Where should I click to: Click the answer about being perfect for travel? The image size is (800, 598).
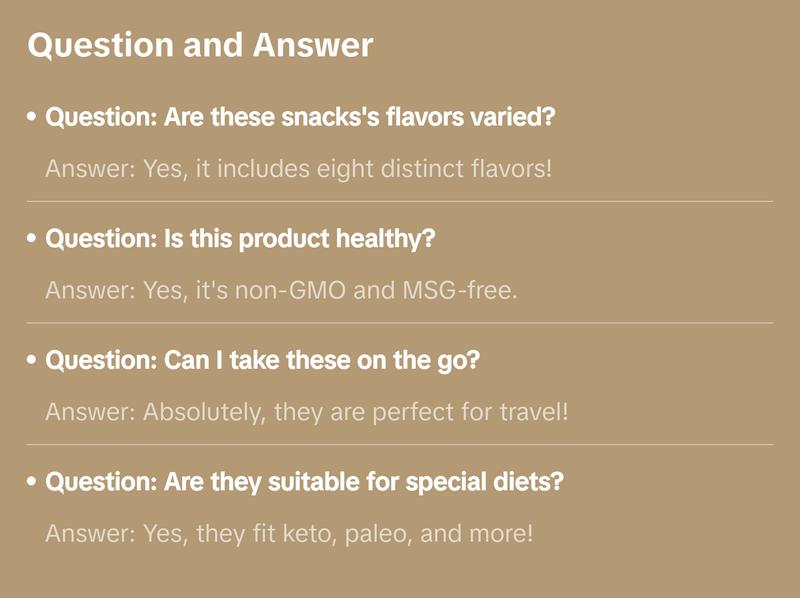[306, 411]
